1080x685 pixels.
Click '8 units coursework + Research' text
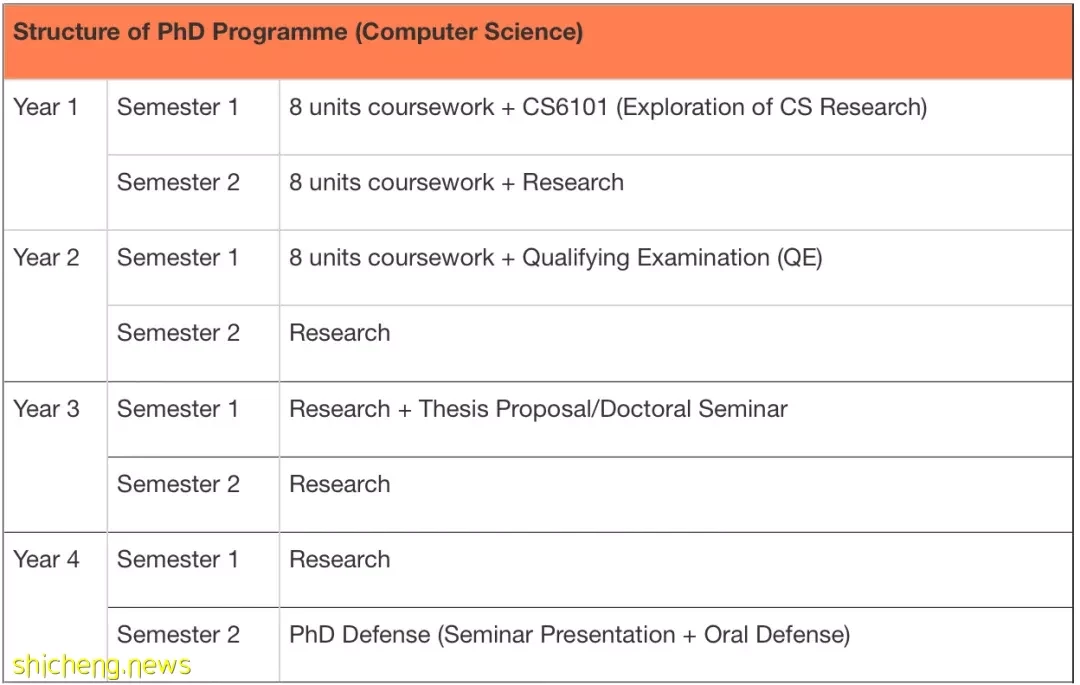click(x=456, y=182)
